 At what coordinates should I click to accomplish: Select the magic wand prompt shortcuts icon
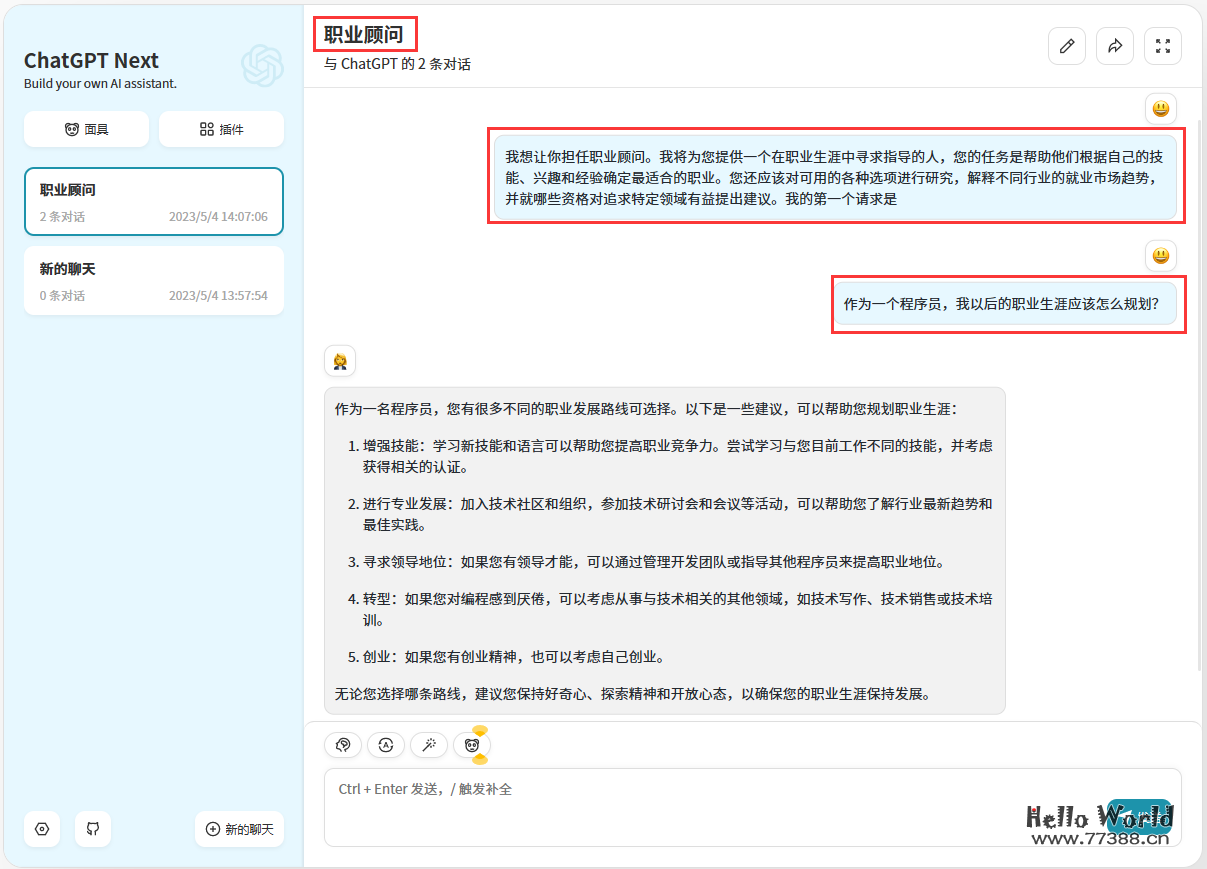428,745
